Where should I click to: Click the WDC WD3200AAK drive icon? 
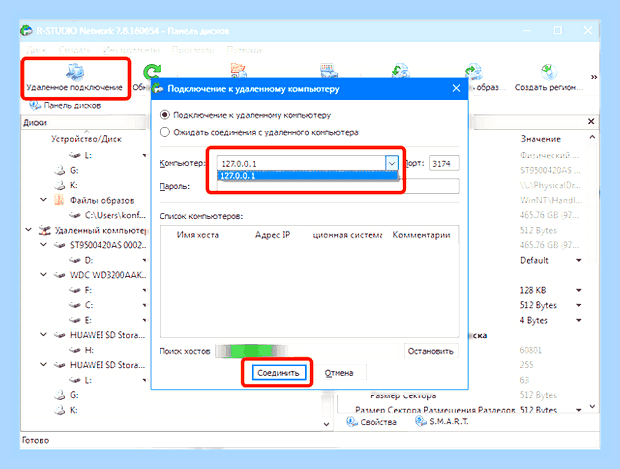pos(60,275)
